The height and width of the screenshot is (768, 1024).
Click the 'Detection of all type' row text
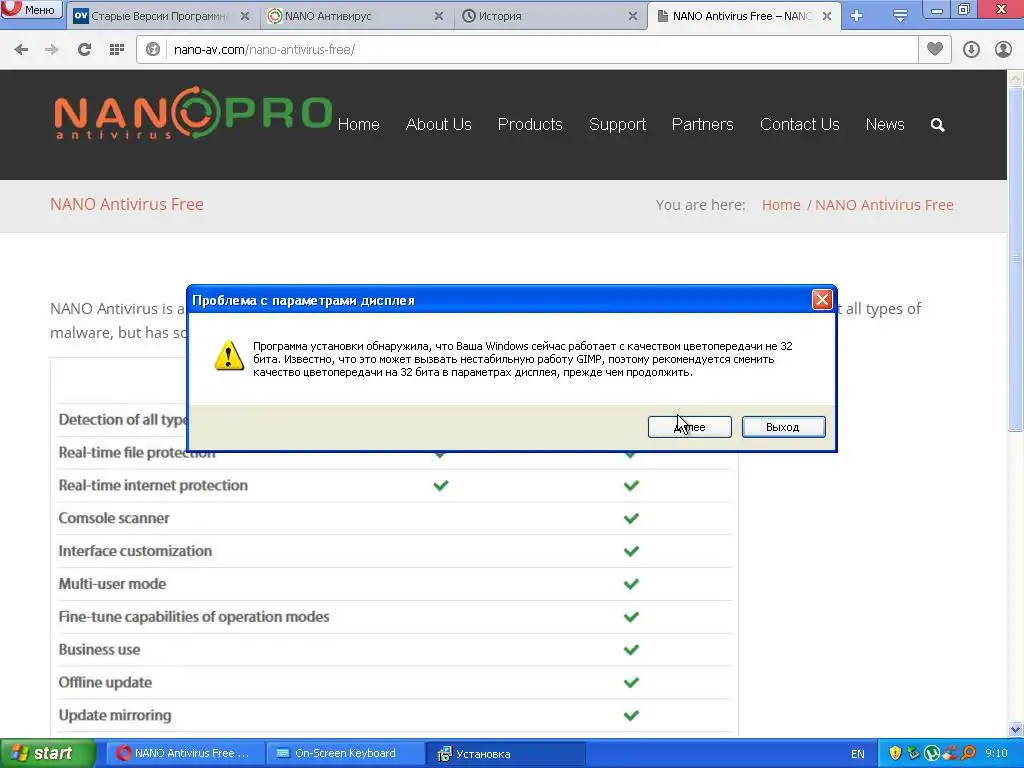tap(123, 419)
